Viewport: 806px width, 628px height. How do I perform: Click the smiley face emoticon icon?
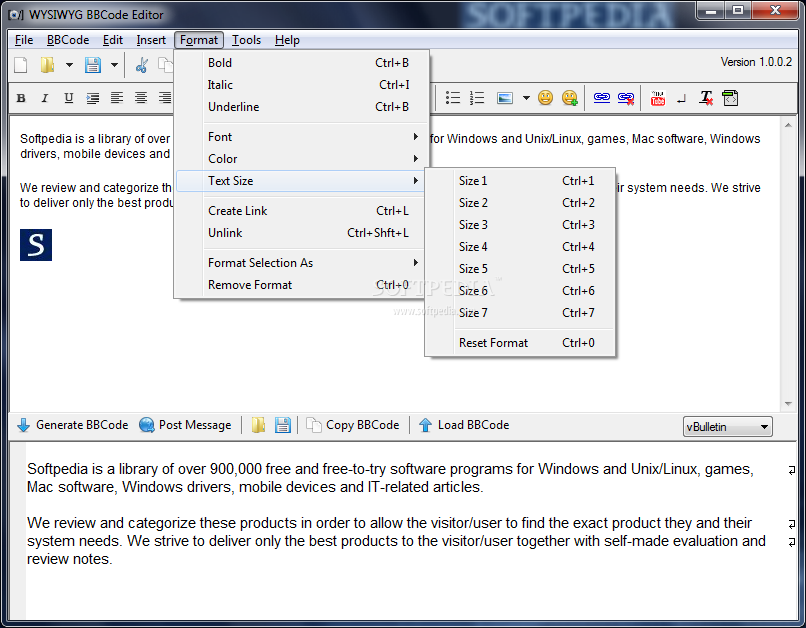[x=545, y=97]
